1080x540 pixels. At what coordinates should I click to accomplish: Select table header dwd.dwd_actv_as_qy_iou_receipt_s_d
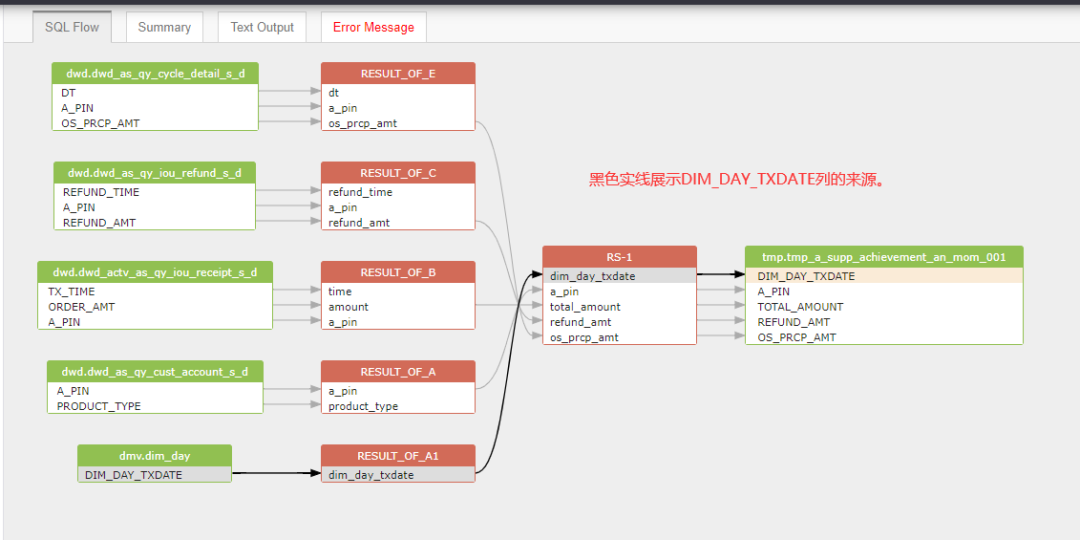[155, 271]
